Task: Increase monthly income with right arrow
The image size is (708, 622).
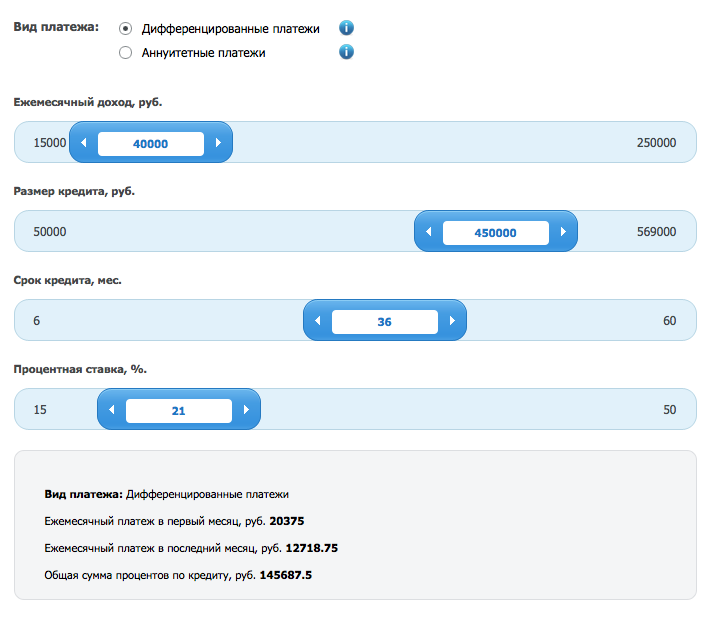Action: tap(218, 143)
